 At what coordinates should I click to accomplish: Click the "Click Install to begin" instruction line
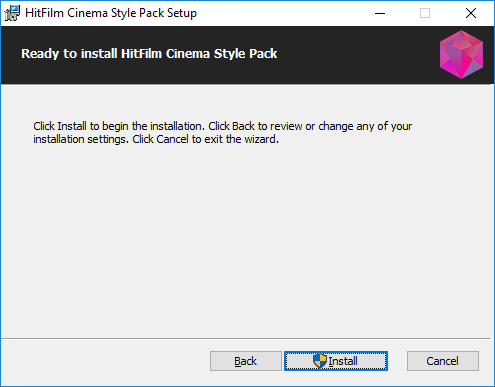[222, 126]
